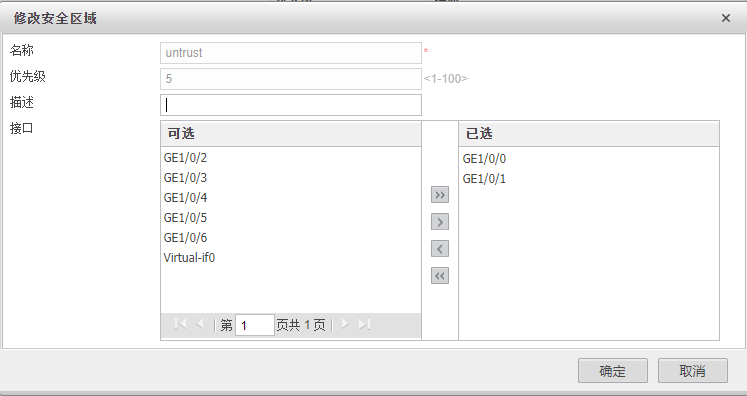The image size is (747, 396).
Task: Remove all interfaces with double left arrow
Action: (x=440, y=275)
